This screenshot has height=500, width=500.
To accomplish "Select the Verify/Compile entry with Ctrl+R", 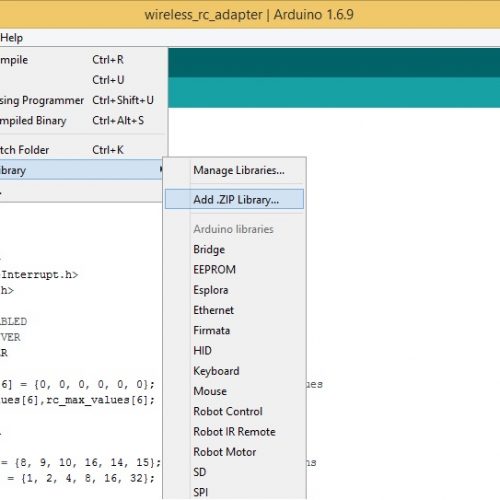I will pyautogui.click(x=83, y=60).
